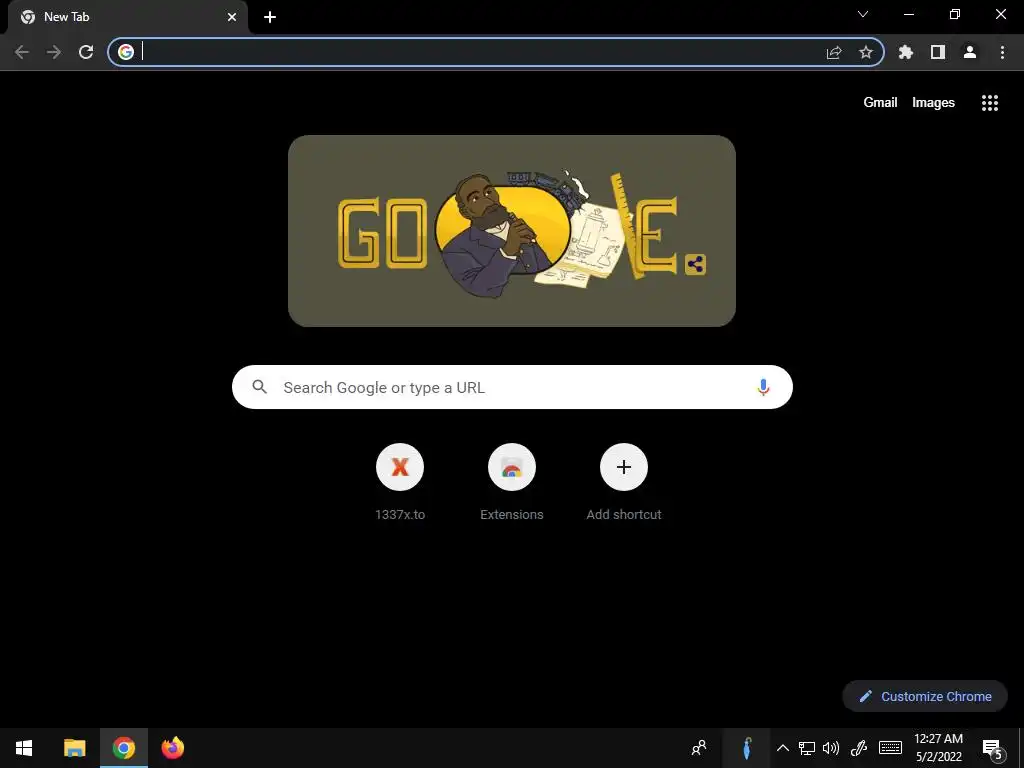Image resolution: width=1024 pixels, height=768 pixels.
Task: Click the Customize Chrome button
Action: [x=925, y=696]
